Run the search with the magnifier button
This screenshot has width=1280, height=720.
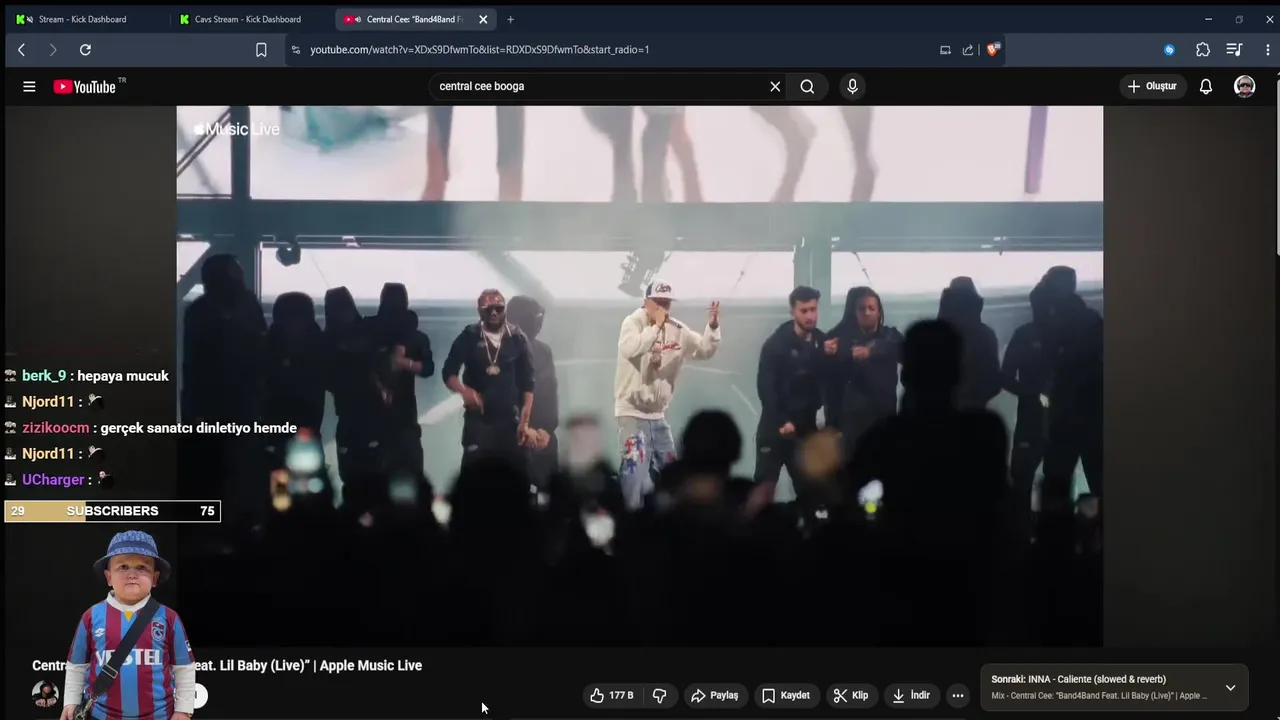pos(807,87)
